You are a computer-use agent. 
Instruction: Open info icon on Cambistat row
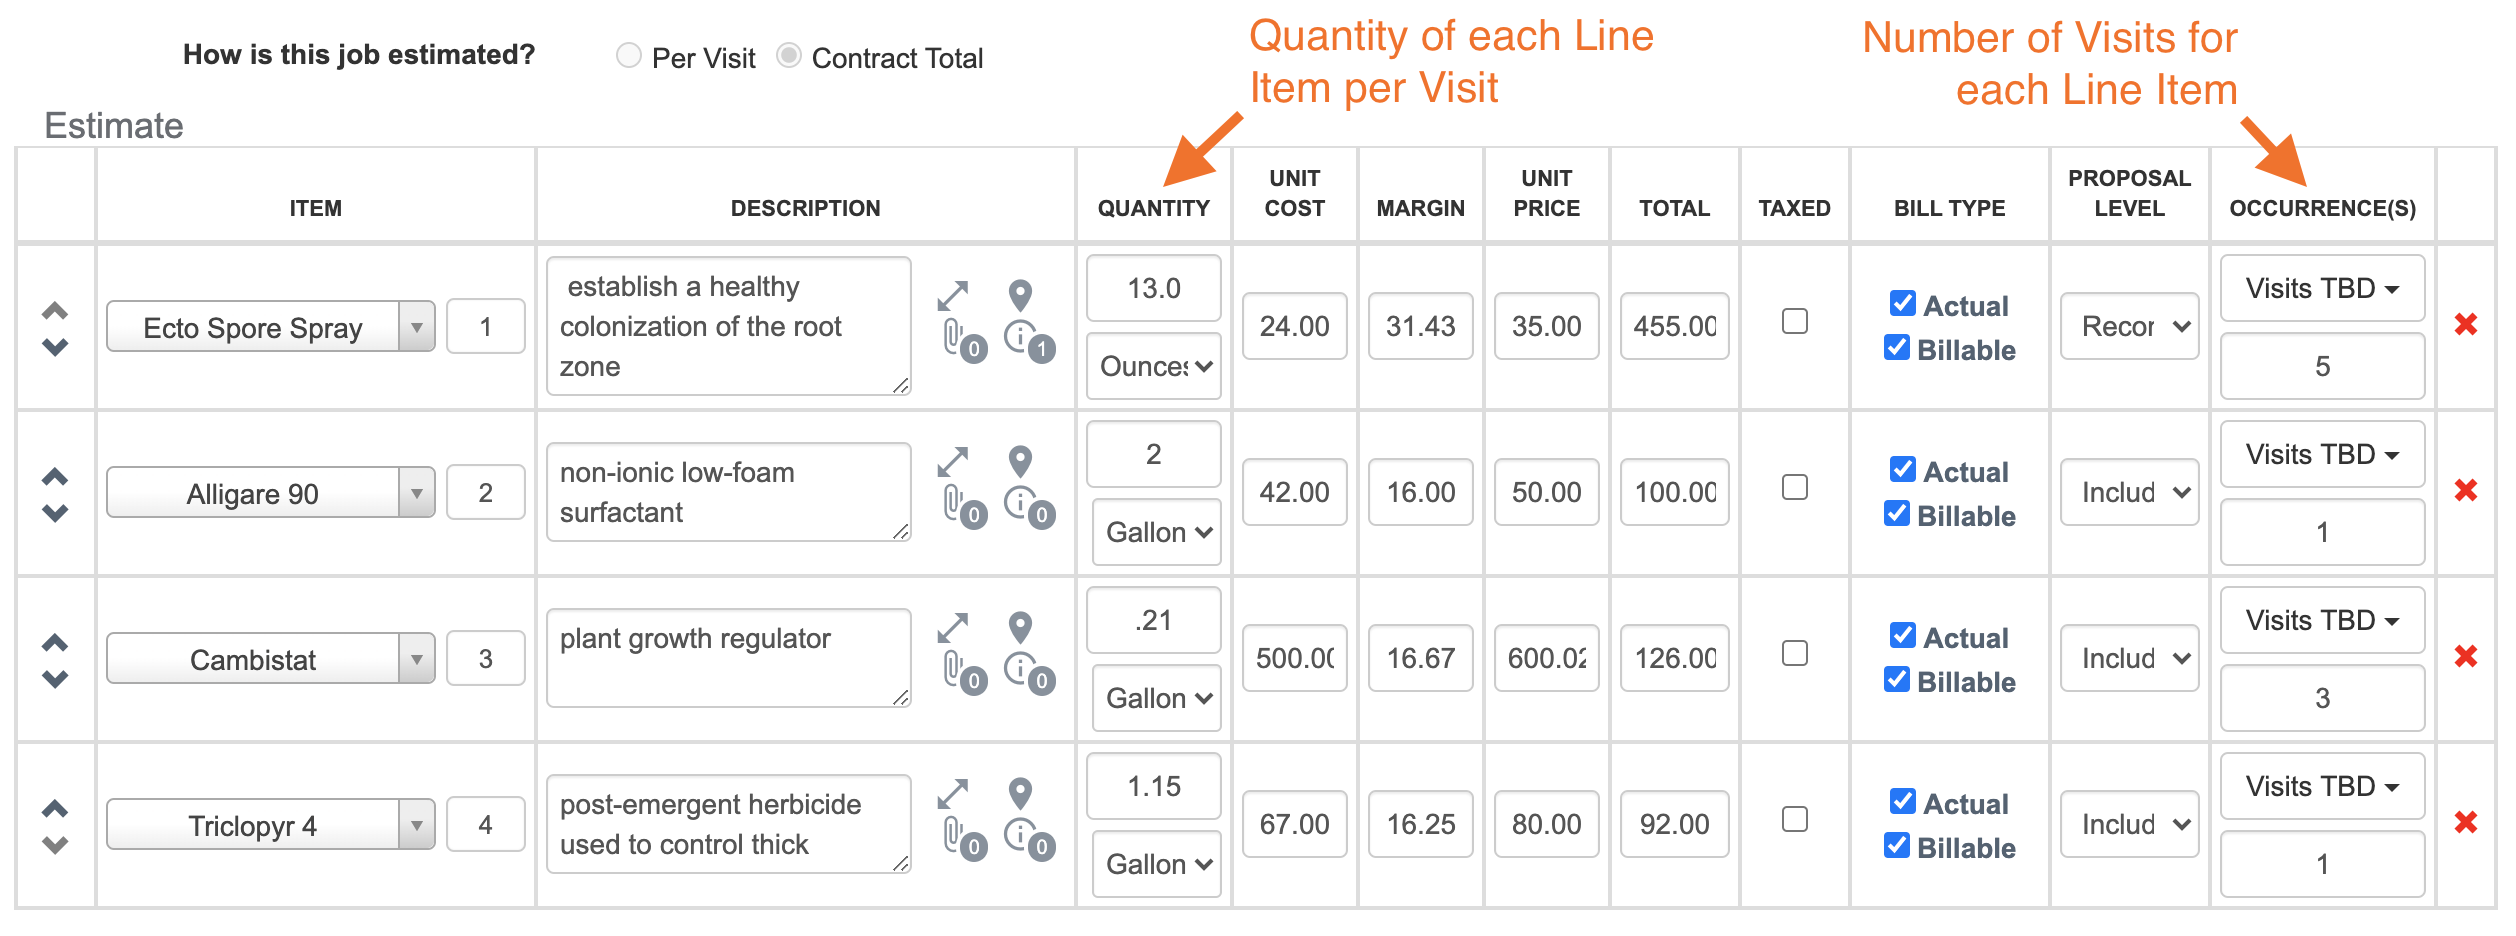(x=1029, y=673)
